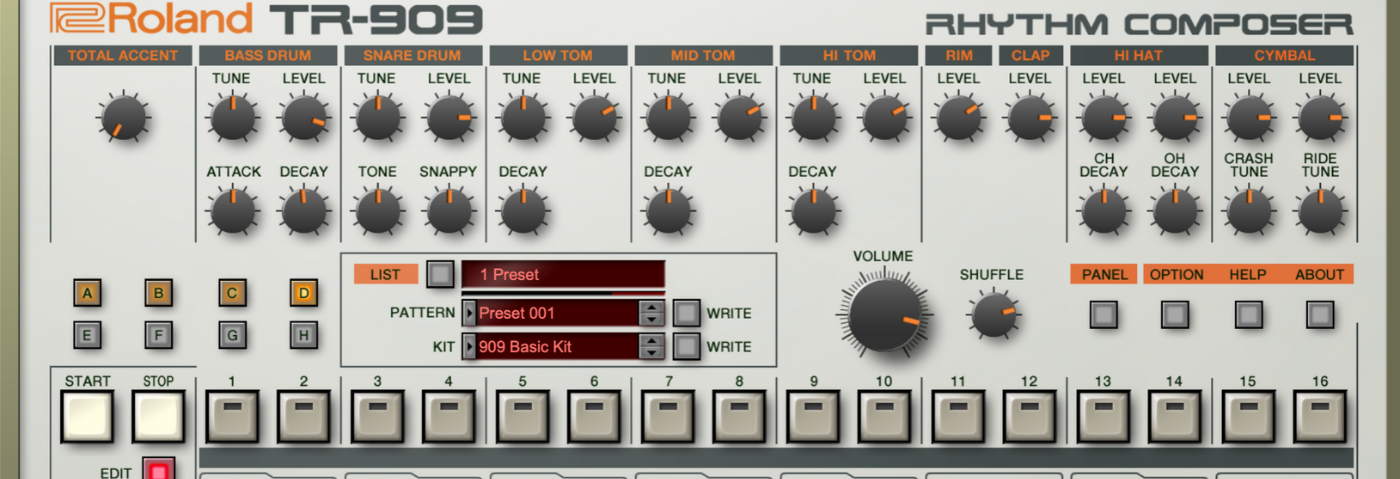Screen dimensions: 1400x479
Task: Click the Low Tom Level knob
Action: coord(594,118)
